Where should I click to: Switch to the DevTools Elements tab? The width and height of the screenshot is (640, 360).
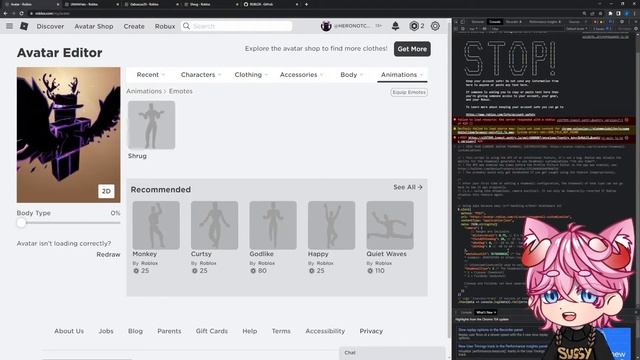click(x=478, y=22)
